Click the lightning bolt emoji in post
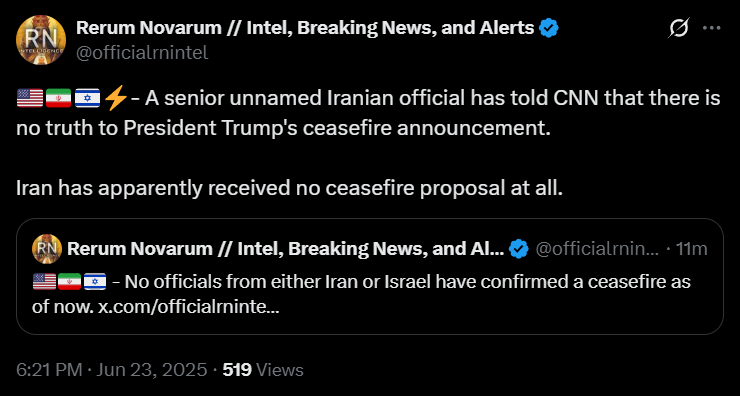This screenshot has width=740, height=396. [x=115, y=98]
